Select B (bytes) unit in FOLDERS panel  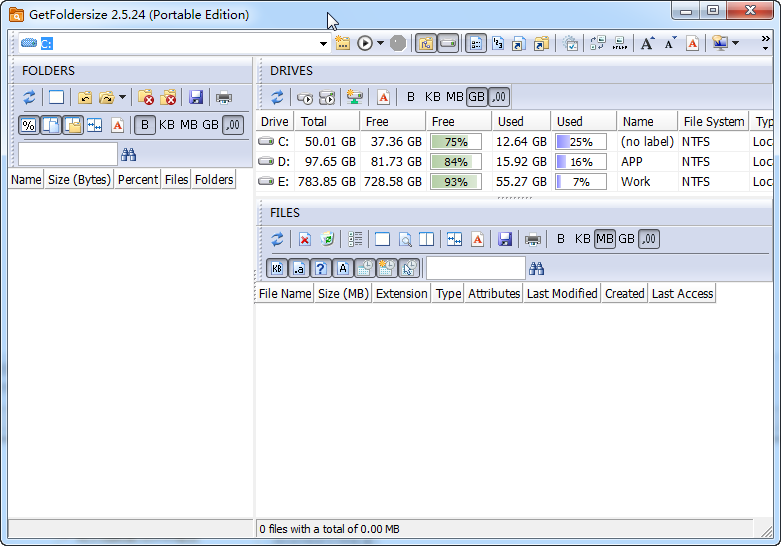pyautogui.click(x=145, y=125)
